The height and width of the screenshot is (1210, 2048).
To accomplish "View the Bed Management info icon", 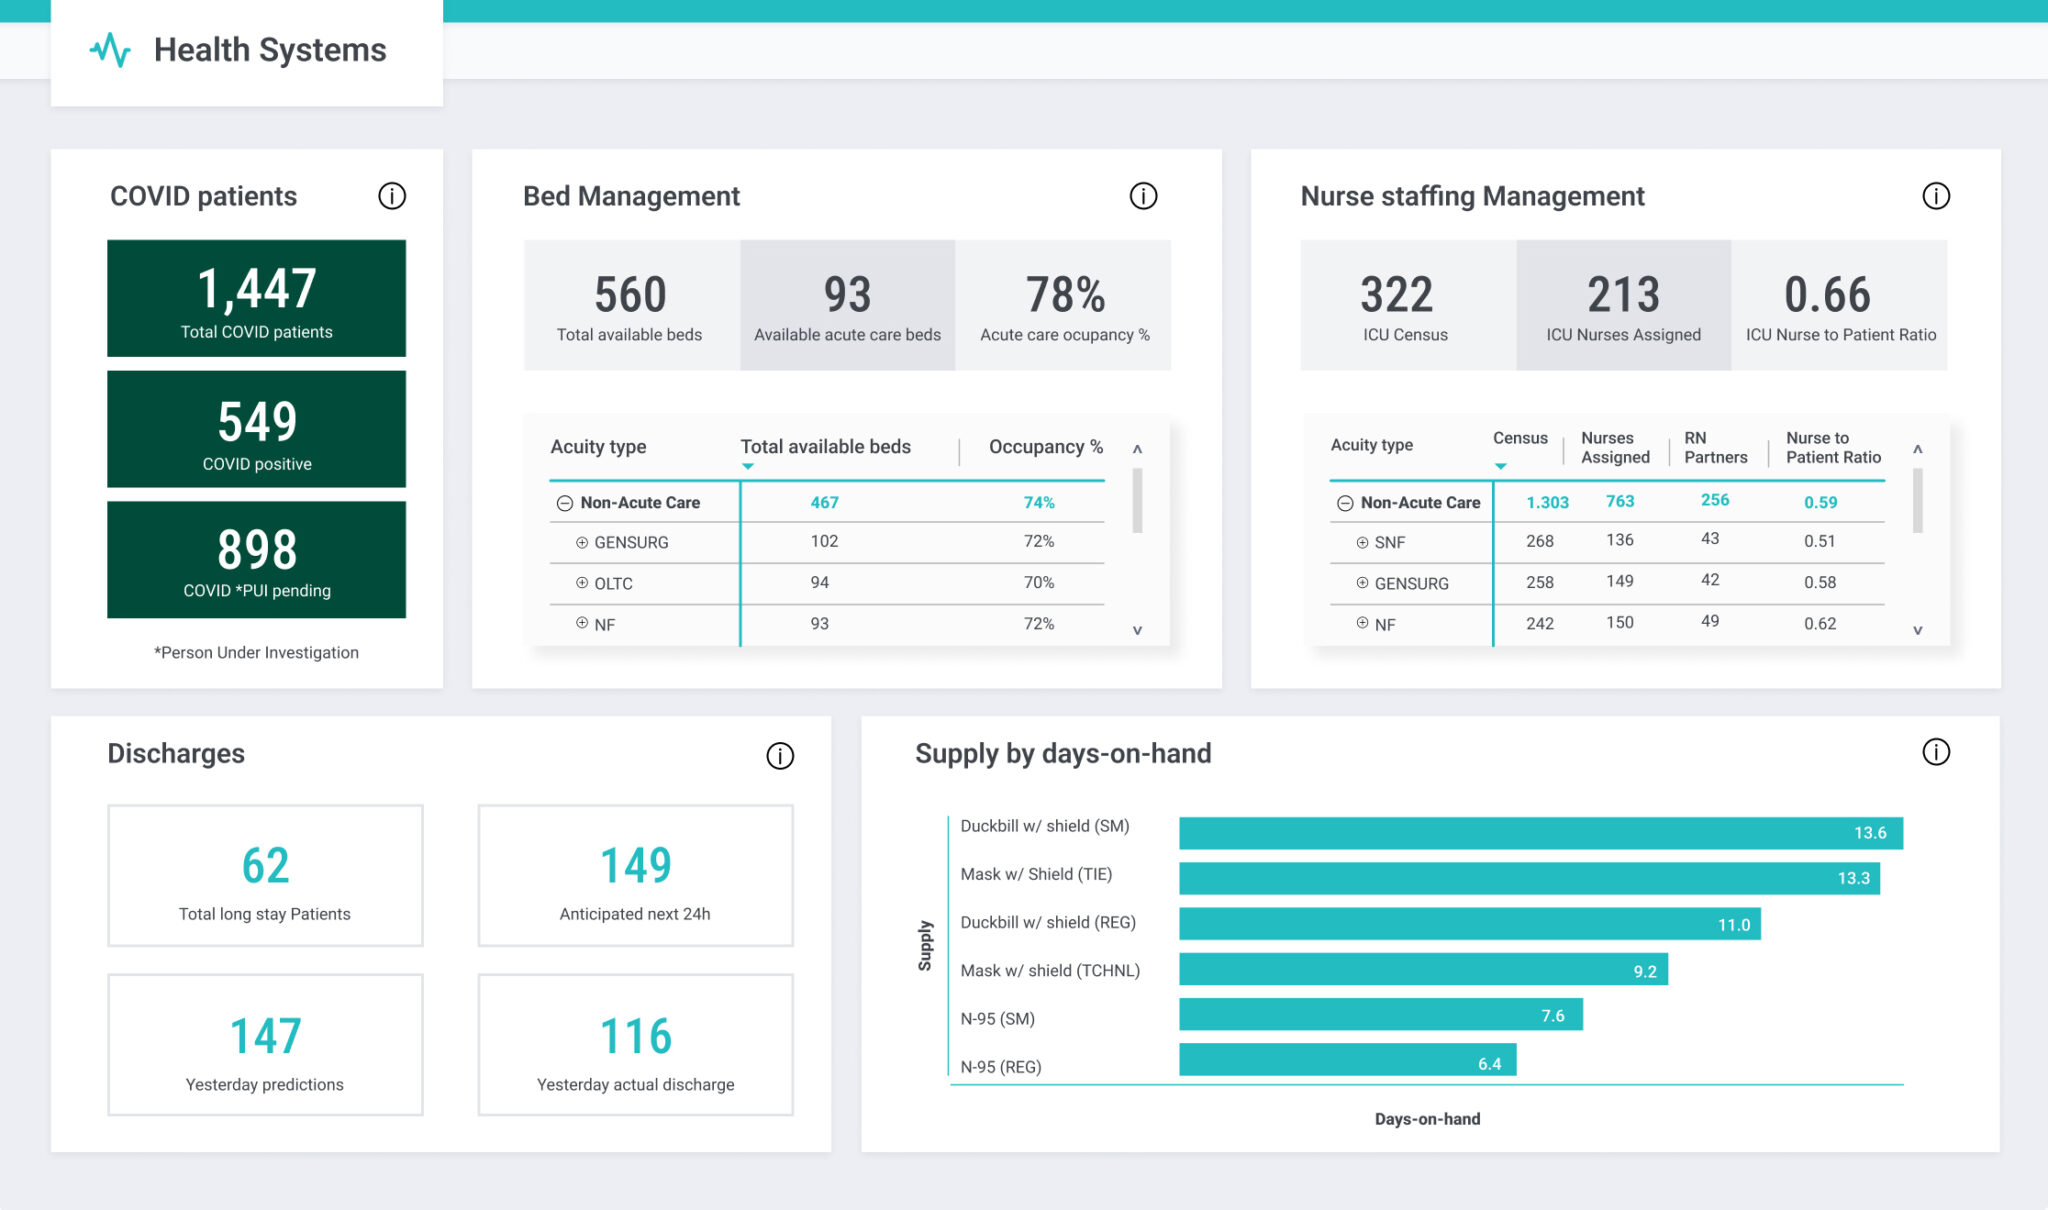I will click(1143, 196).
